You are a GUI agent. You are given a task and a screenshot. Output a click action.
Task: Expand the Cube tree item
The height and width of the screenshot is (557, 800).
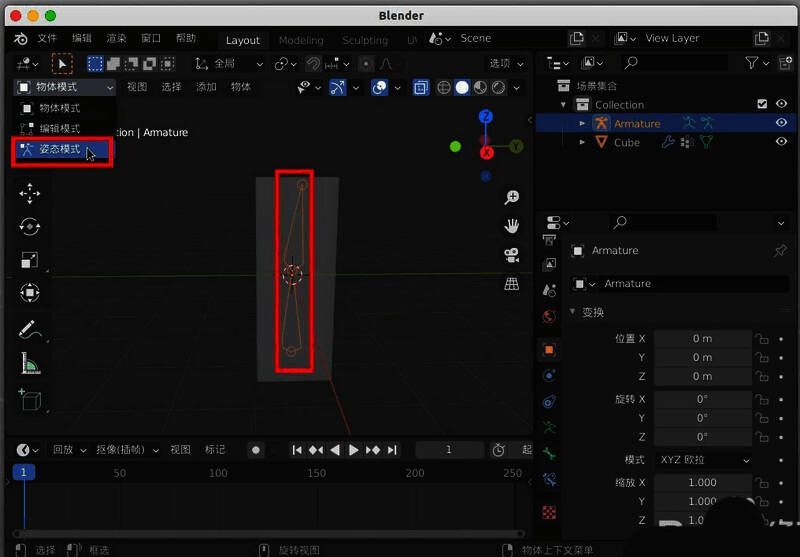click(x=582, y=142)
